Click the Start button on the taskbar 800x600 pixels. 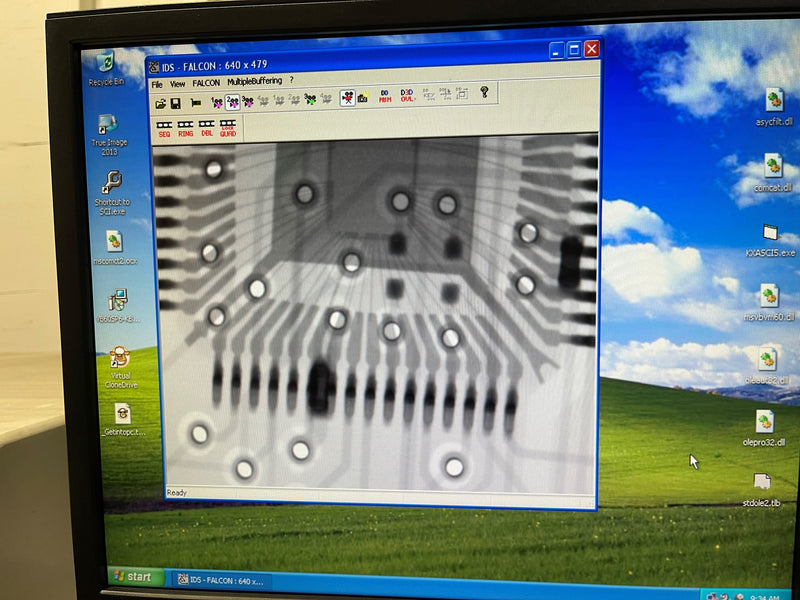click(135, 577)
